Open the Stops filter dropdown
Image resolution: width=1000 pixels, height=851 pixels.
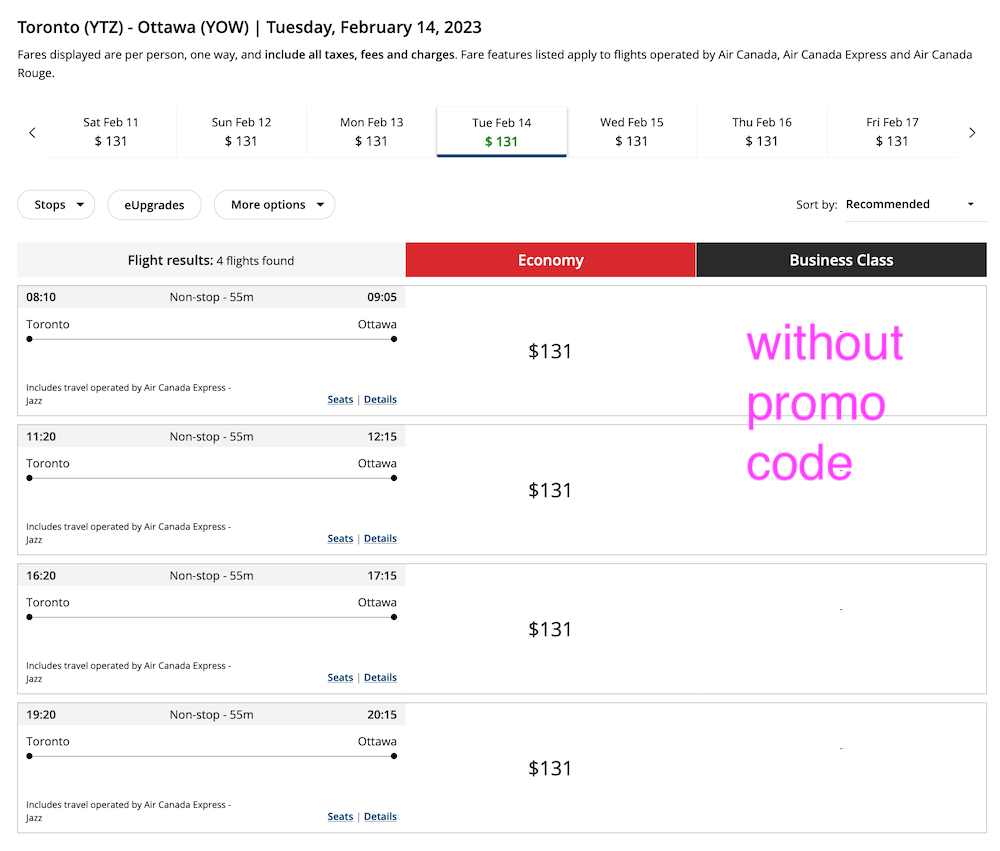56,205
